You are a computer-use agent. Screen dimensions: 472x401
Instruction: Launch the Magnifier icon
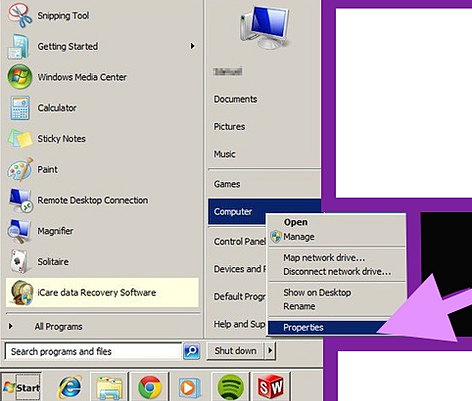[19, 231]
